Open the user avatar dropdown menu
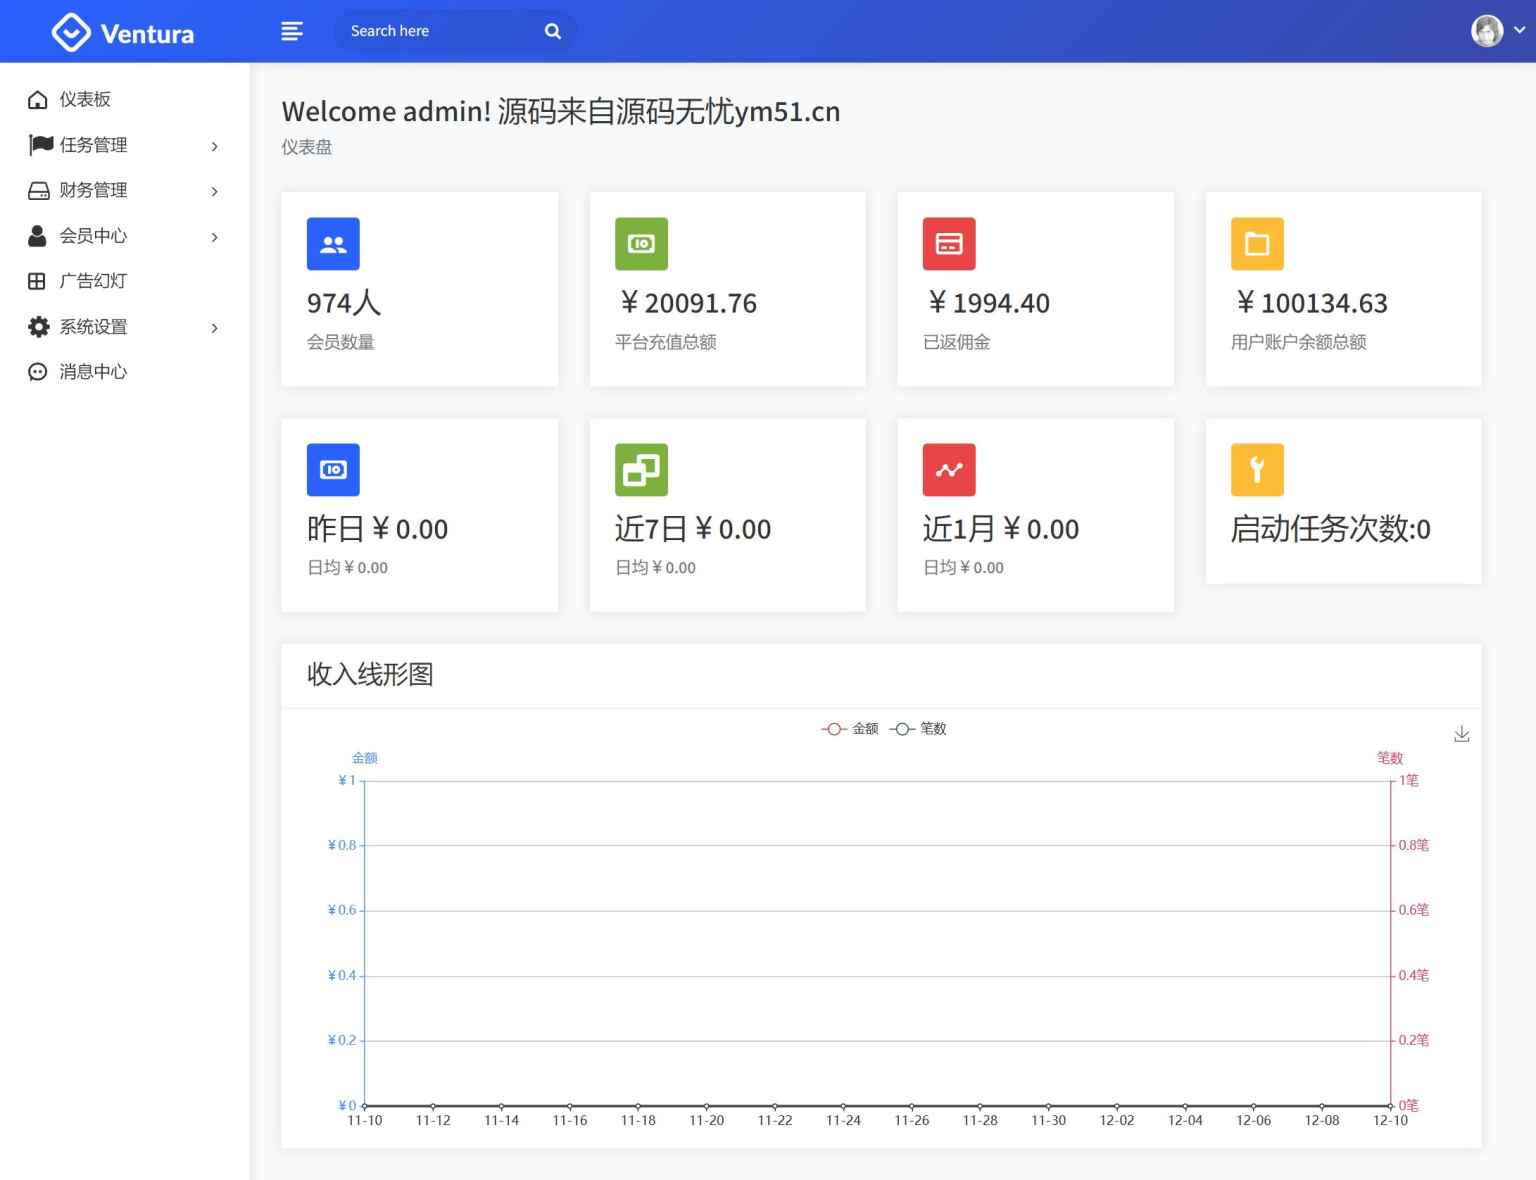The image size is (1536, 1180). [x=1487, y=30]
